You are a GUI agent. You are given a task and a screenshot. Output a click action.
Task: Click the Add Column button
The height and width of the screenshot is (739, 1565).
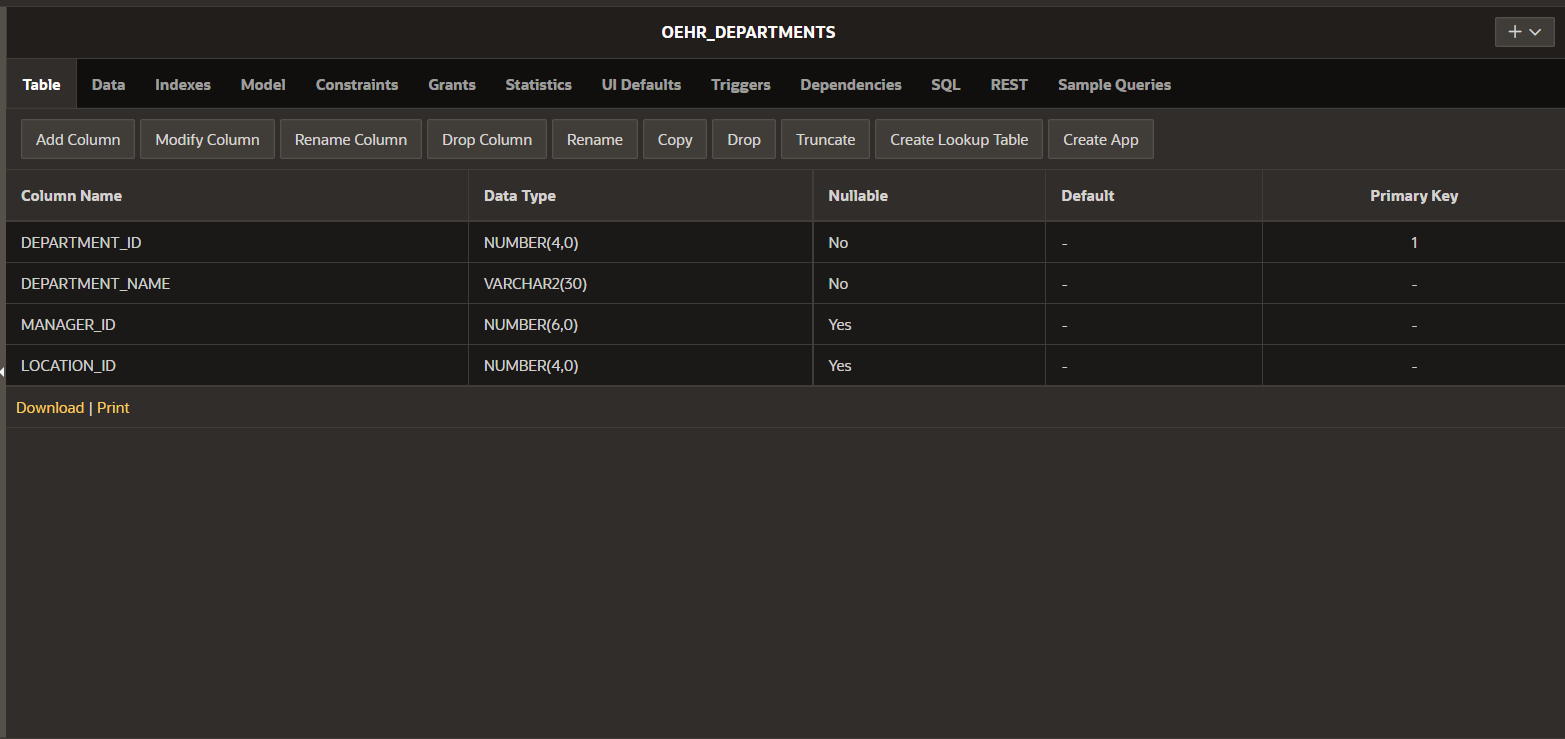pos(77,139)
